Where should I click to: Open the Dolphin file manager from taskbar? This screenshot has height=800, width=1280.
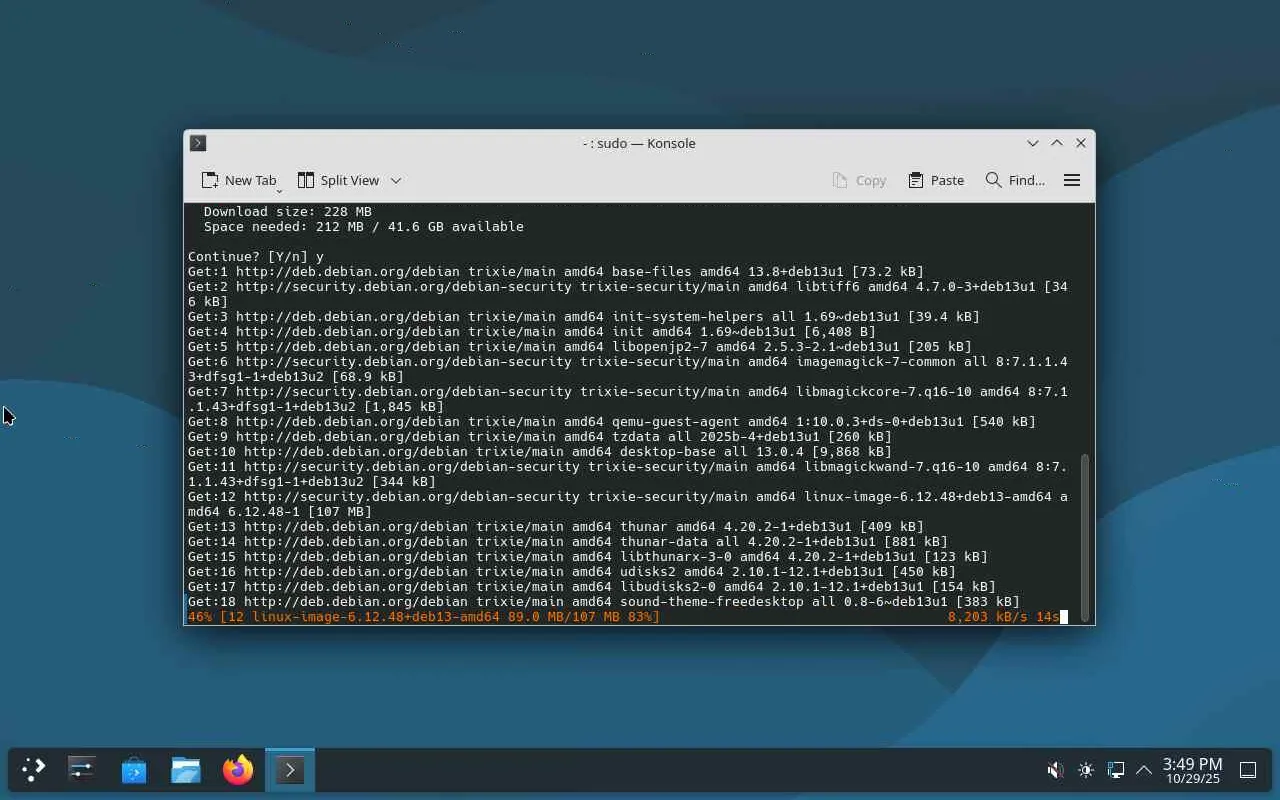pyautogui.click(x=186, y=770)
